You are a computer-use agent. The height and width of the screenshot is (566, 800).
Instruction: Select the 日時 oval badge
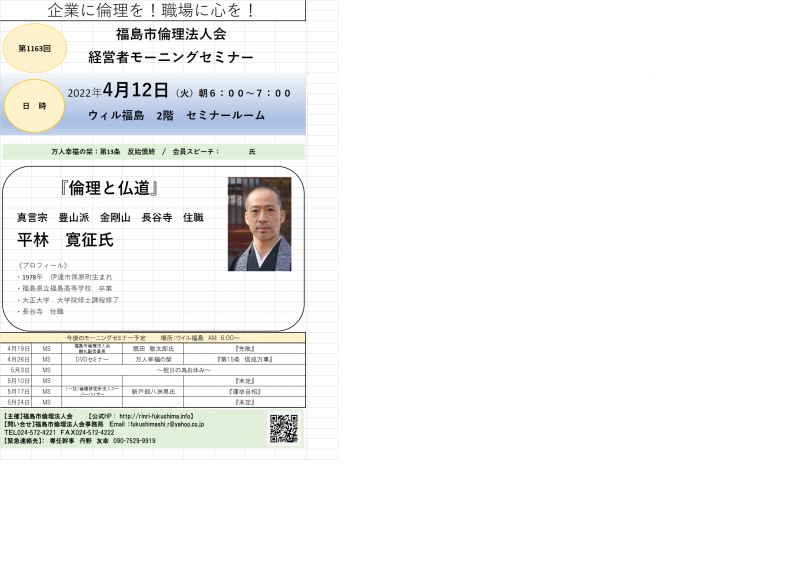click(34, 105)
